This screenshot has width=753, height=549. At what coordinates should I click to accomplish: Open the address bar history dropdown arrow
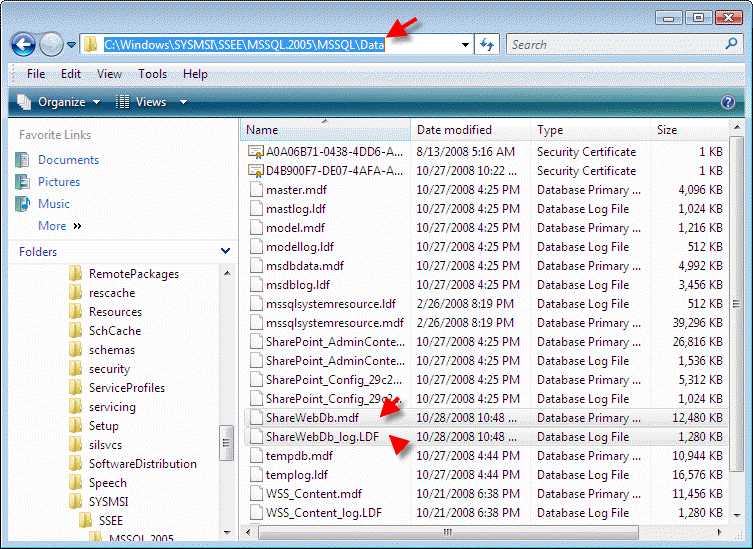[x=465, y=45]
